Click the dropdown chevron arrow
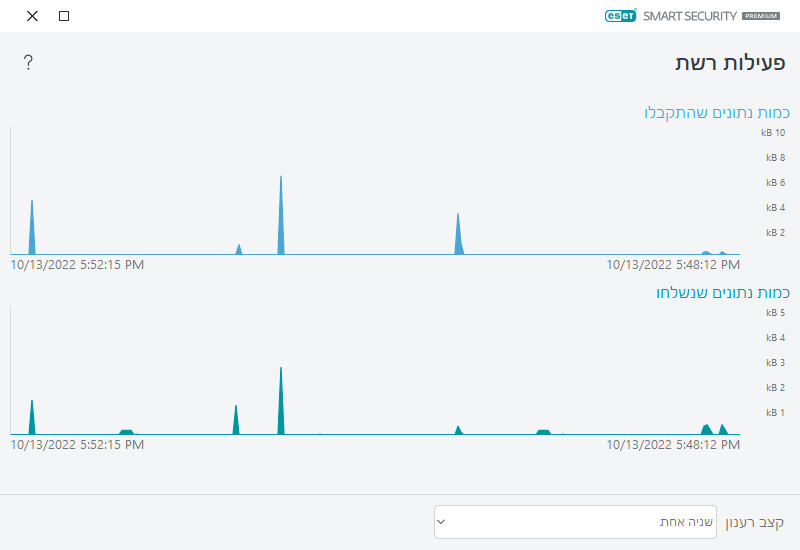The width and height of the screenshot is (800, 550). coord(441,522)
